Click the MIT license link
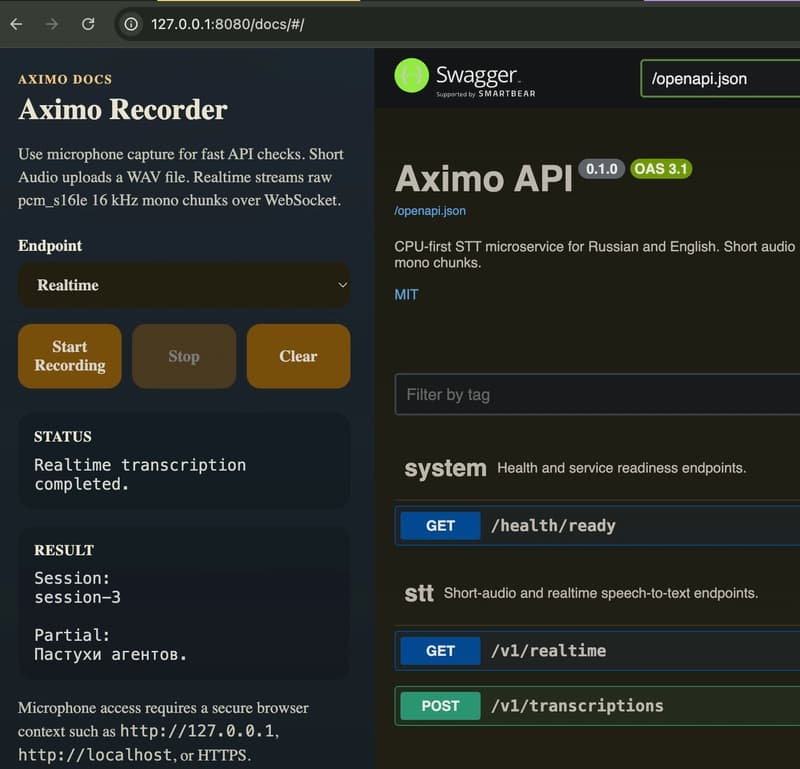The height and width of the screenshot is (769, 800). click(x=406, y=294)
